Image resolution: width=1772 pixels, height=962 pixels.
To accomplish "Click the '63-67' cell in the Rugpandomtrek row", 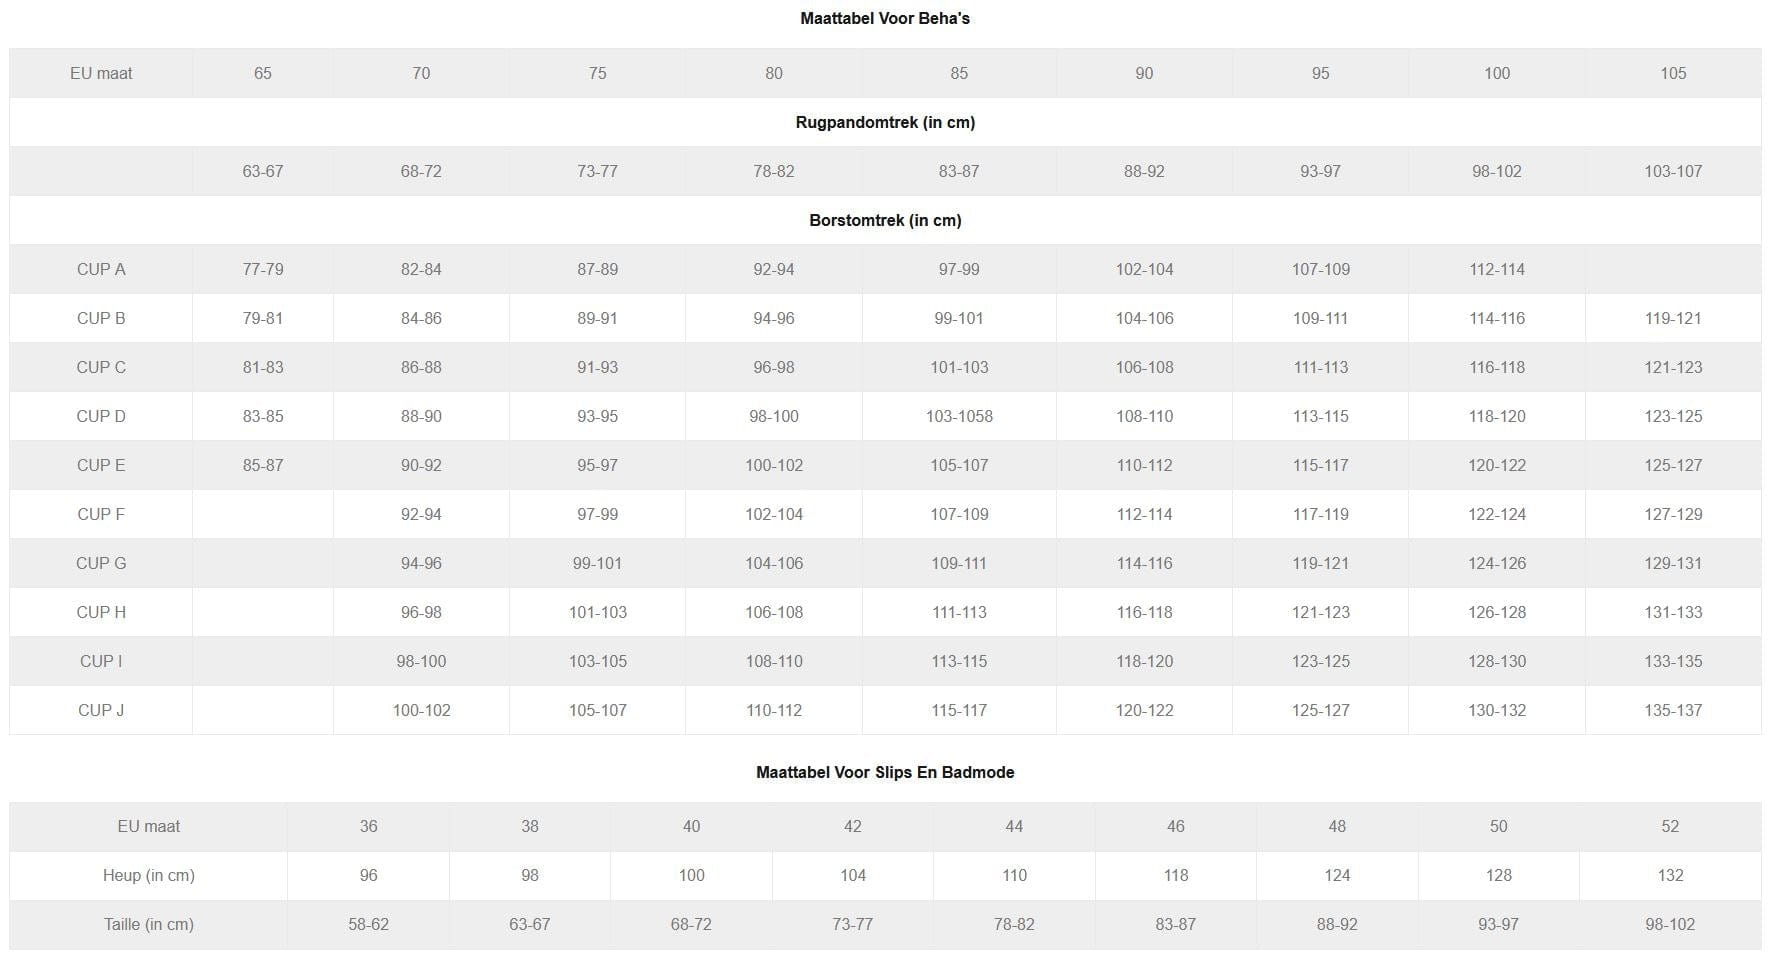I will (263, 171).
